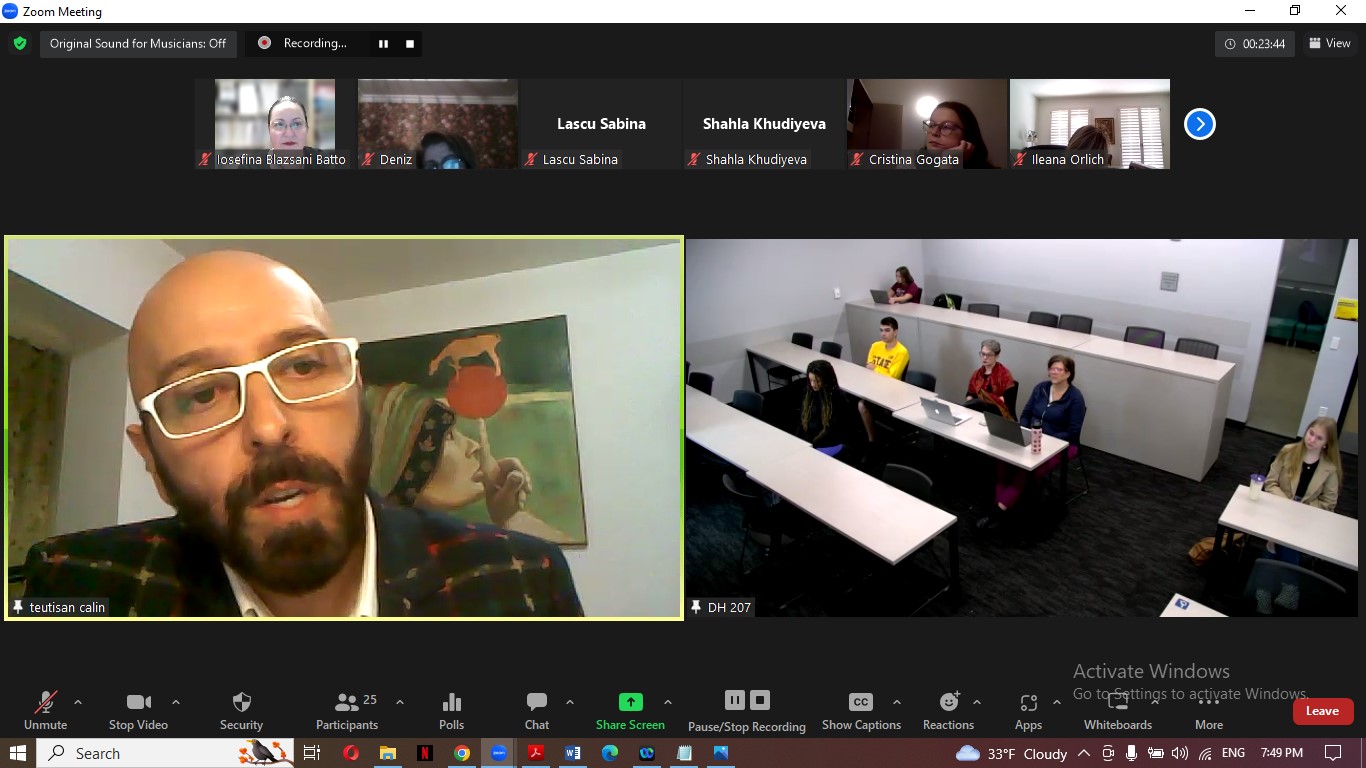Stop recording in the bottom toolbar

click(x=760, y=700)
